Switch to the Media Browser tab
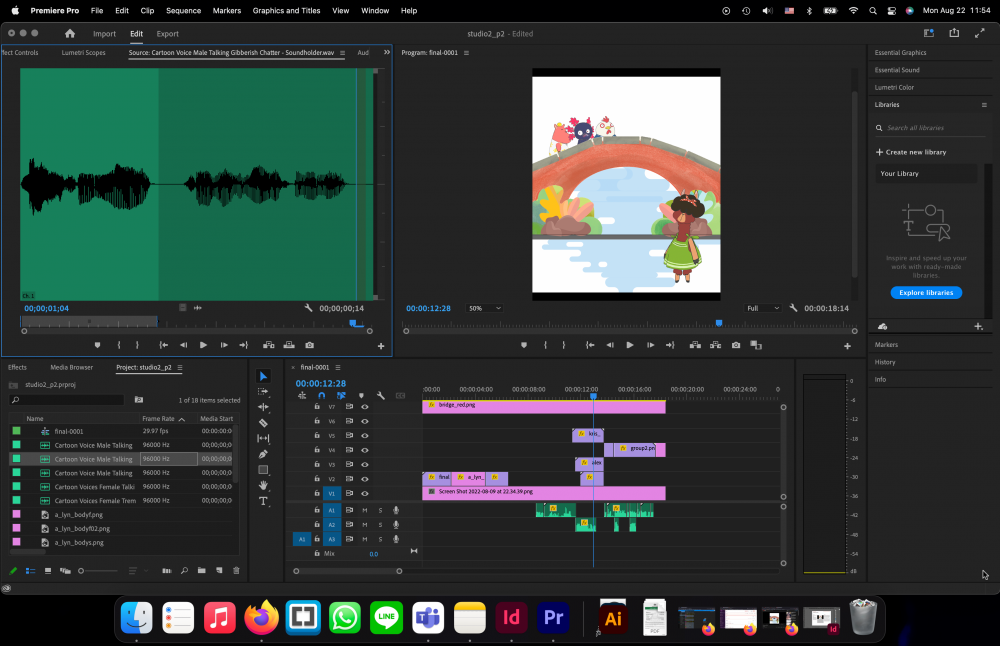The height and width of the screenshot is (646, 1000). pos(71,367)
